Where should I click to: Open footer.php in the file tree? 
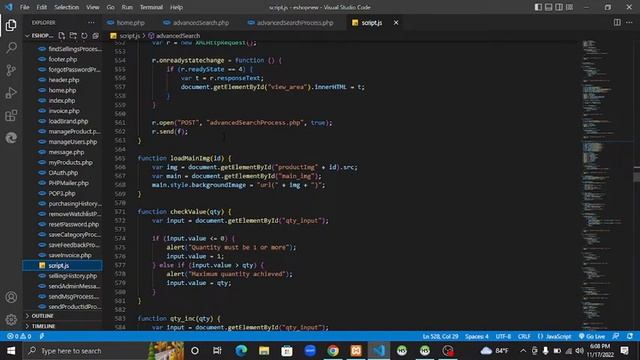[x=62, y=59]
